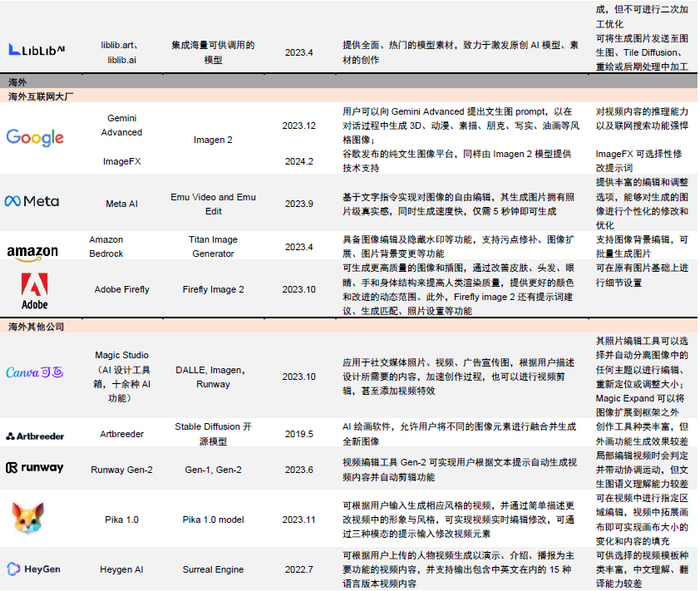The height and width of the screenshot is (591, 700).
Task: Click the Meta description about 5 秒钟
Action: click(x=458, y=204)
